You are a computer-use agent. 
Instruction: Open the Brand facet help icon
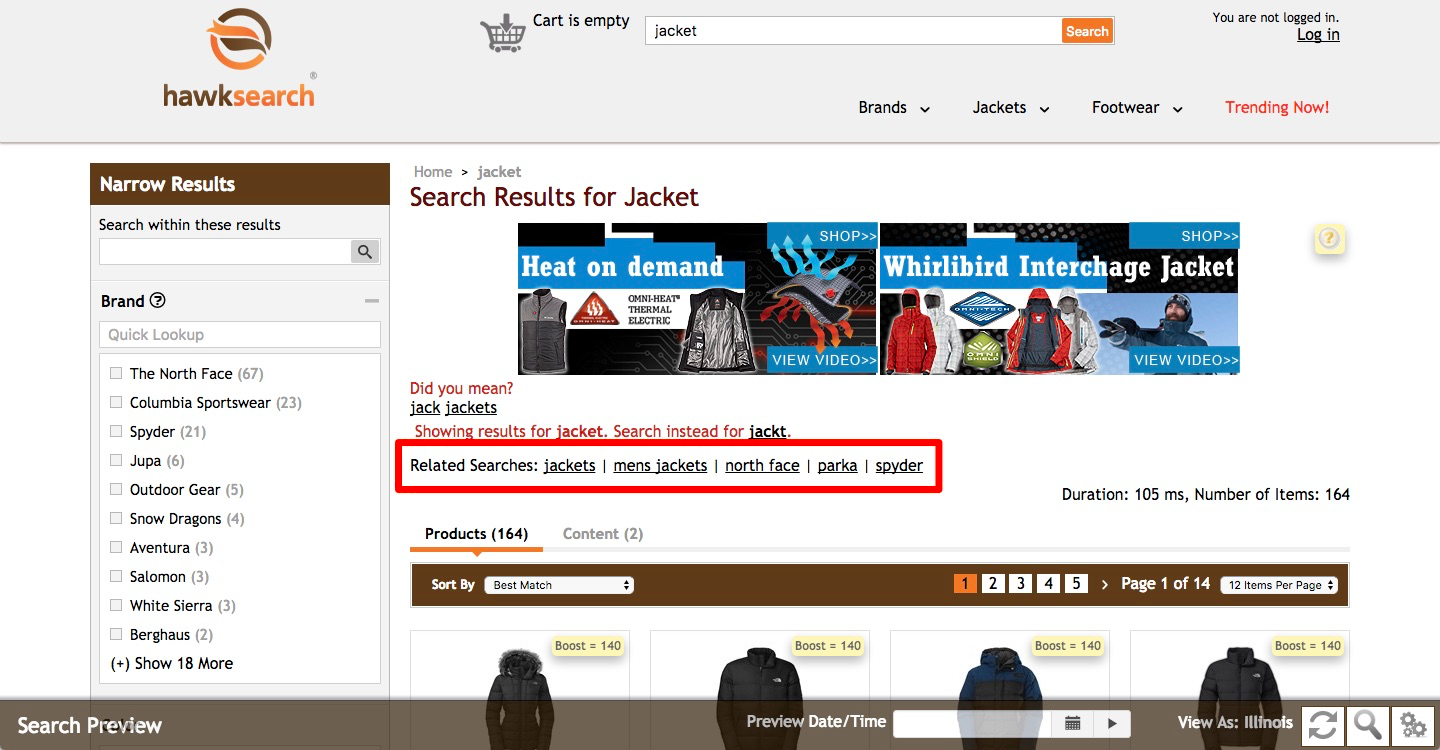157,300
